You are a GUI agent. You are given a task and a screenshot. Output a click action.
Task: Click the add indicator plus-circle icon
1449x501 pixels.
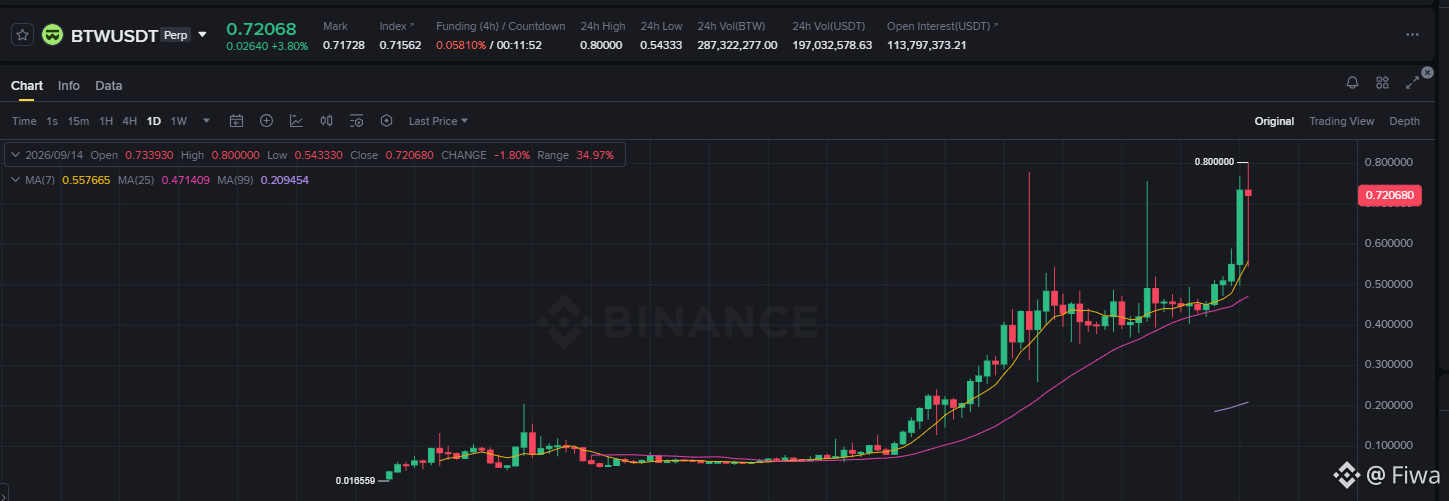coord(267,121)
